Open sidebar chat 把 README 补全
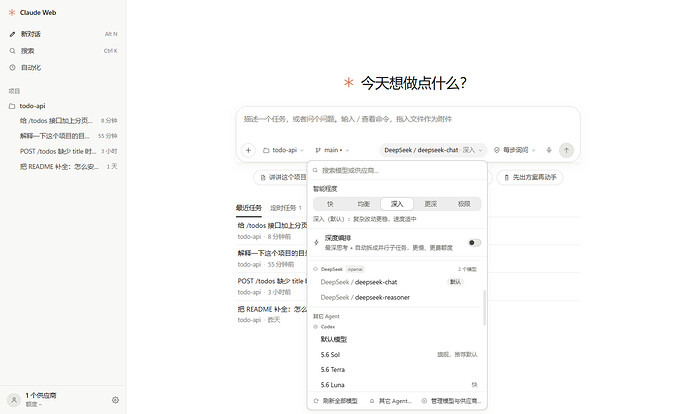Viewport: 690px width, 414px height. [68, 167]
